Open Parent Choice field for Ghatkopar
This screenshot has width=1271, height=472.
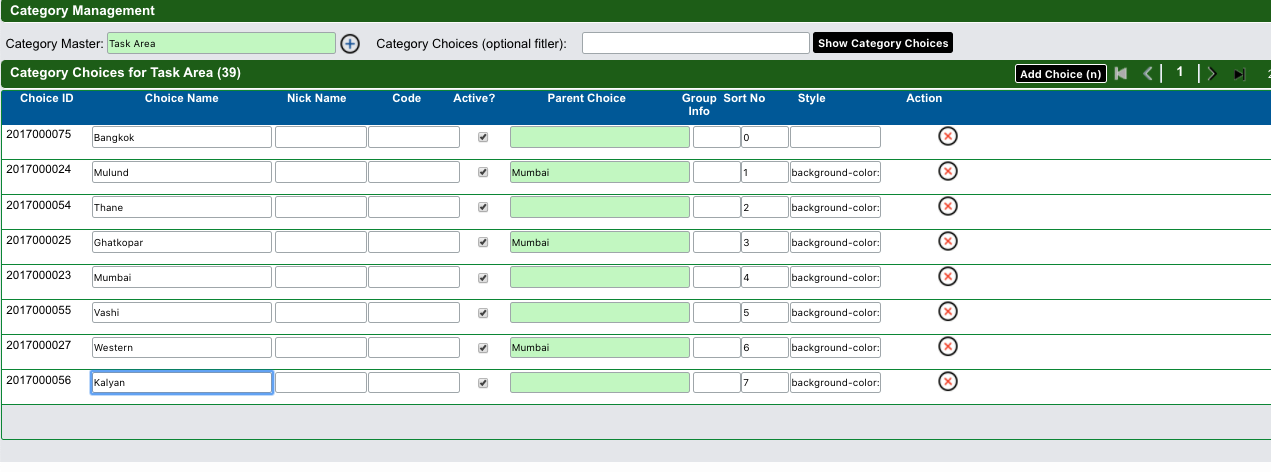pos(600,242)
